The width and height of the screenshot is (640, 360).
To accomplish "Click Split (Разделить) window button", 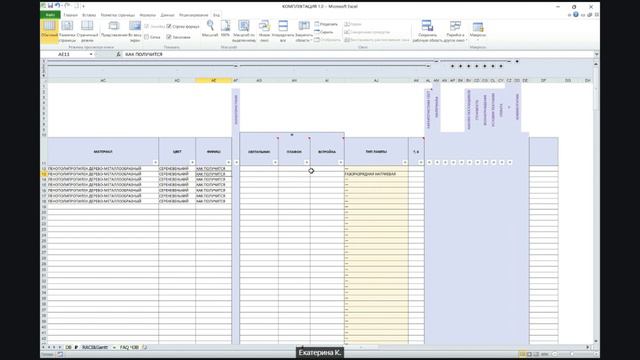I will tap(326, 24).
